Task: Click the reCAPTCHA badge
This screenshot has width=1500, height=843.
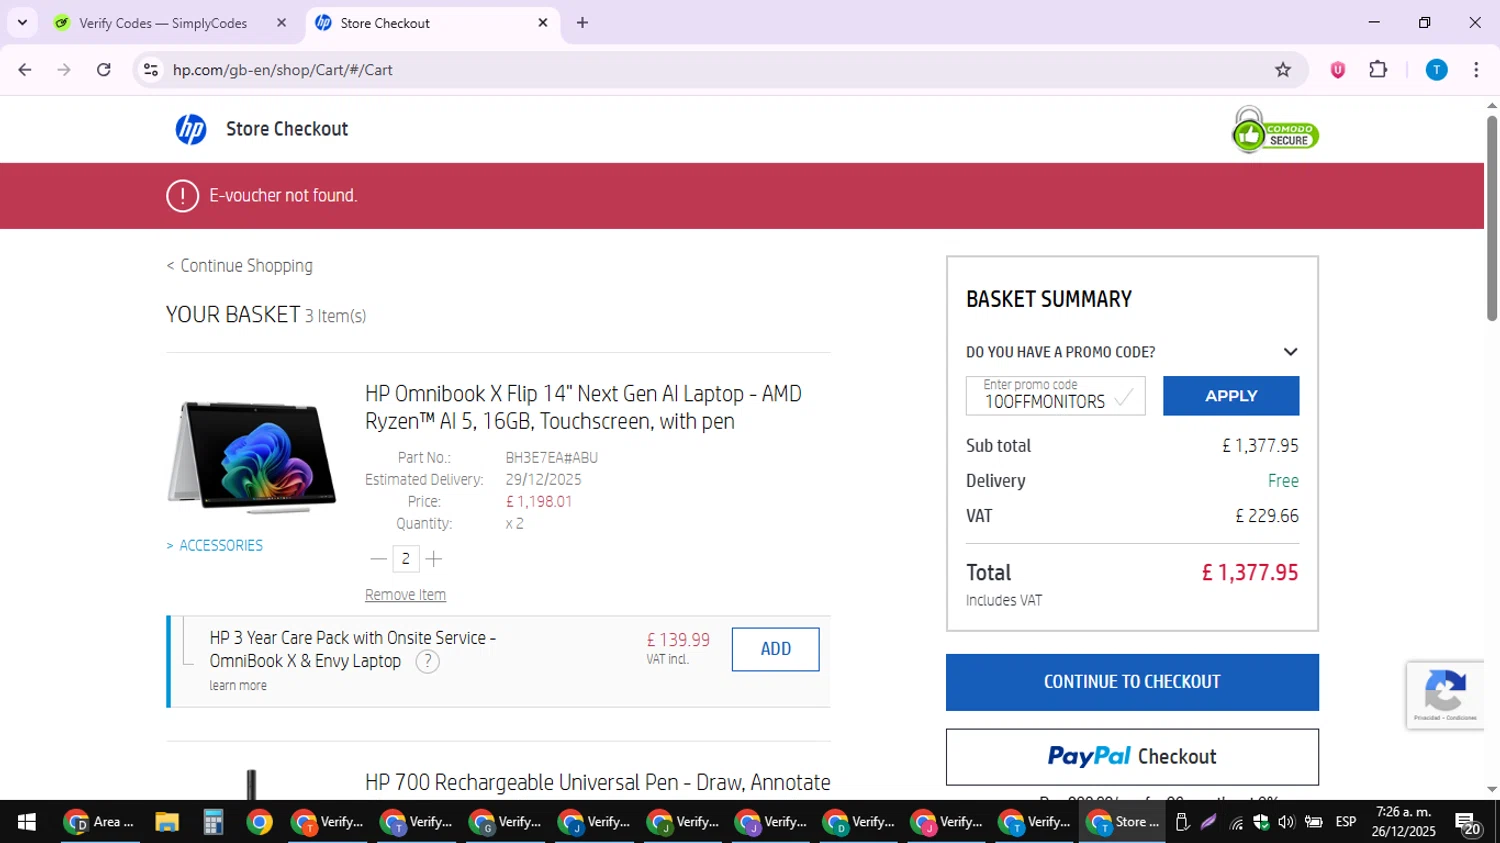Action: [x=1445, y=695]
